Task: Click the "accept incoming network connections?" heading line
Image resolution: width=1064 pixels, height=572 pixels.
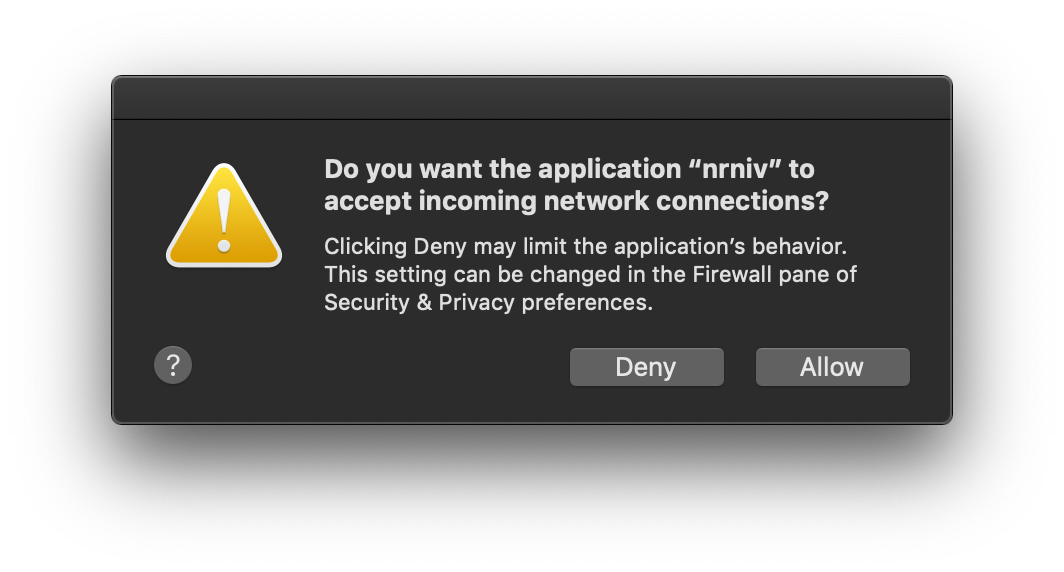Action: pos(576,201)
